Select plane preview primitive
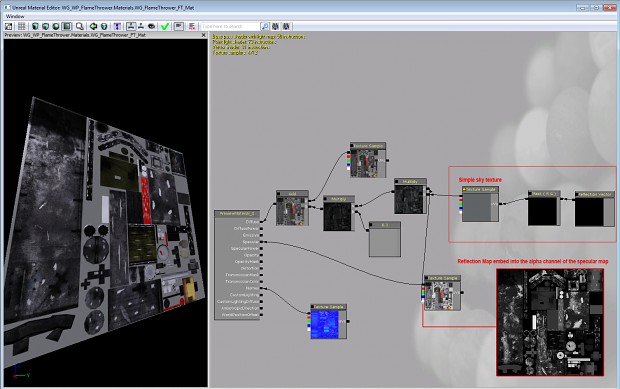This screenshot has width=620, height=389. point(67,26)
